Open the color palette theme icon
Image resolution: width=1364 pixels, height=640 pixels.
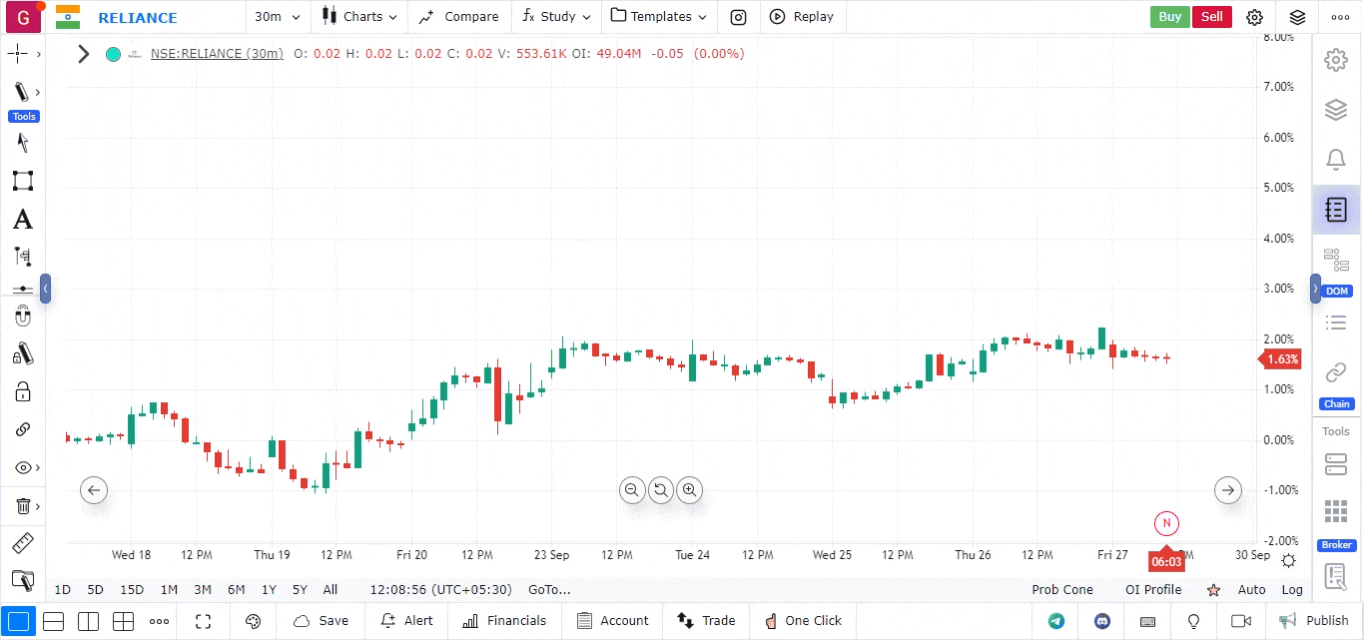pyautogui.click(x=253, y=621)
